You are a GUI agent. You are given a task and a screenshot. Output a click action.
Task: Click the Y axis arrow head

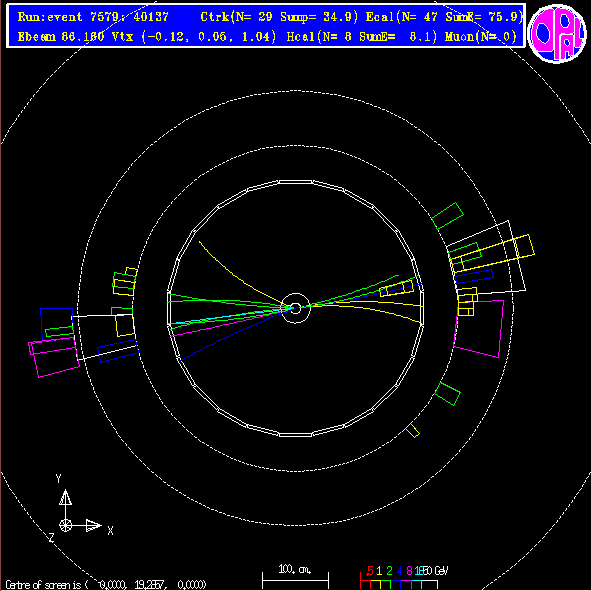click(x=65, y=497)
